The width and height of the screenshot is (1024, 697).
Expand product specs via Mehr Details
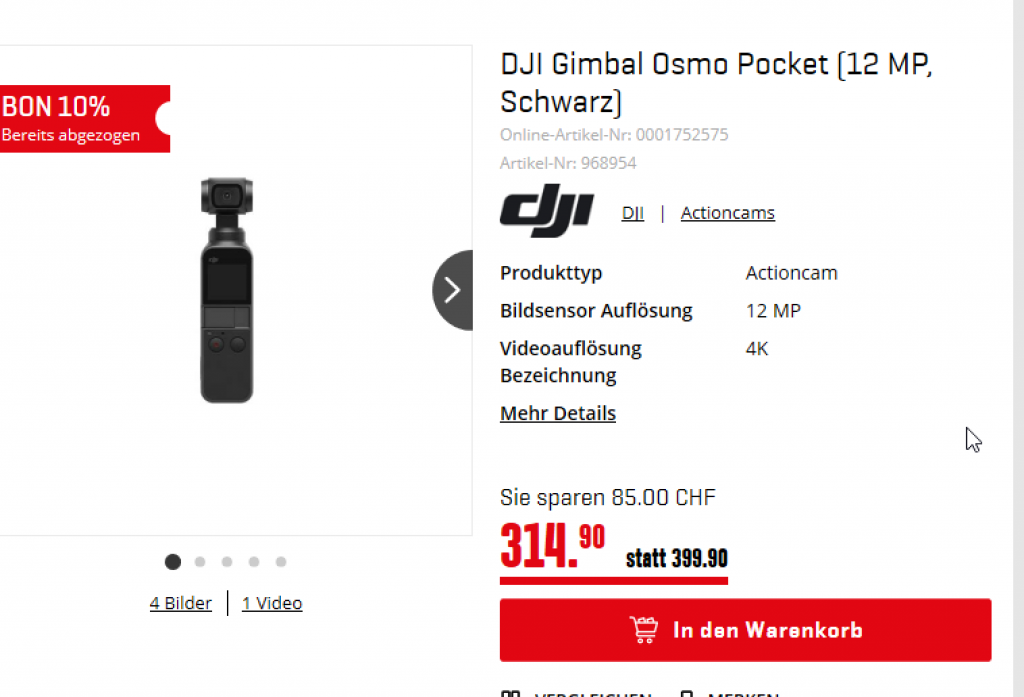pos(558,413)
